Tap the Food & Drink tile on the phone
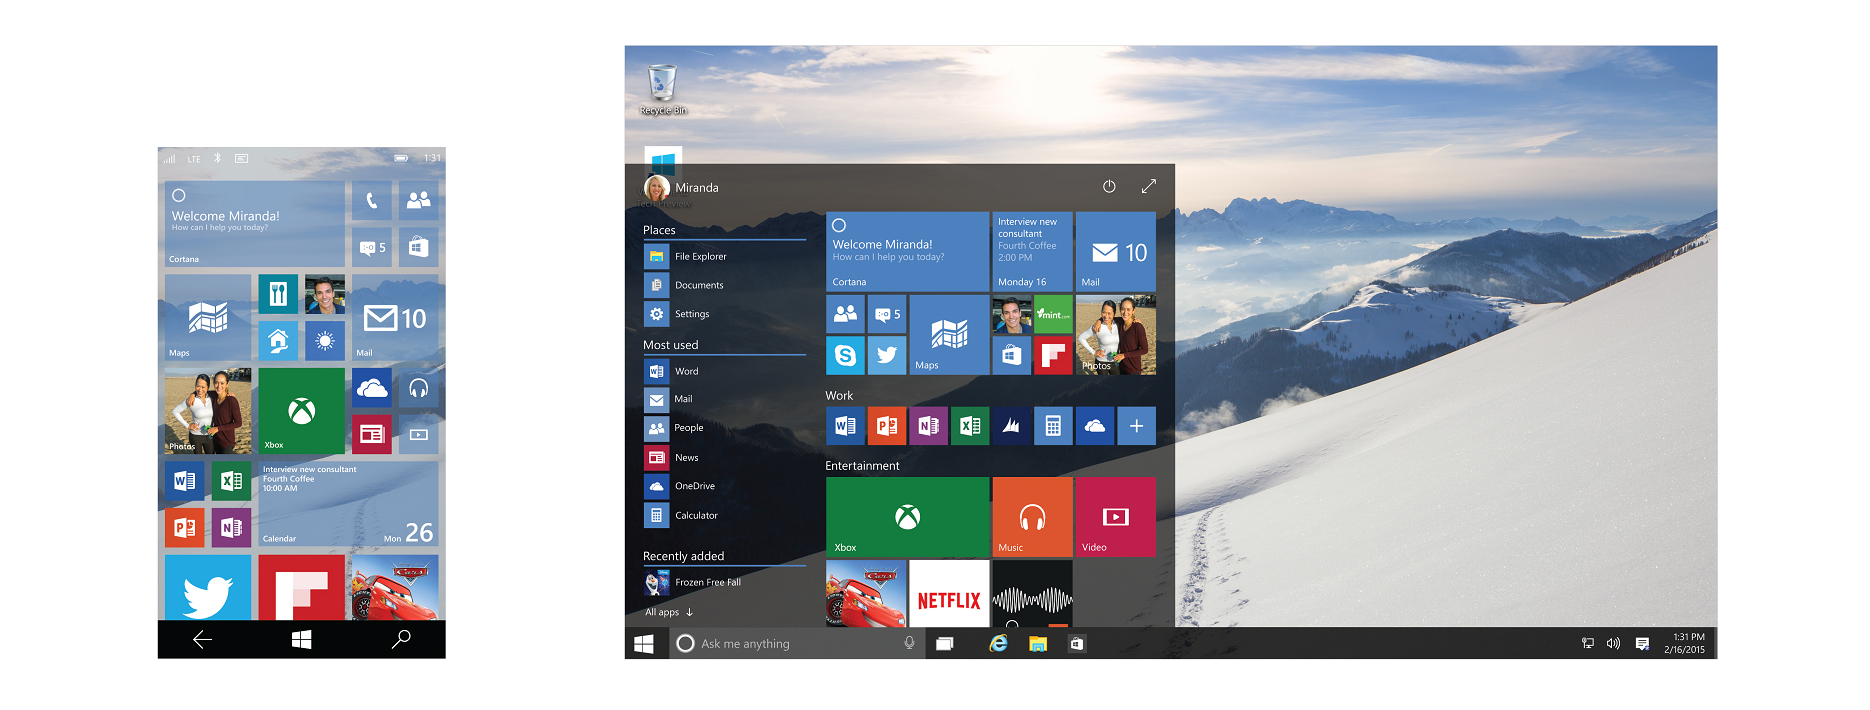Image resolution: width=1870 pixels, height=710 pixels. [x=278, y=294]
